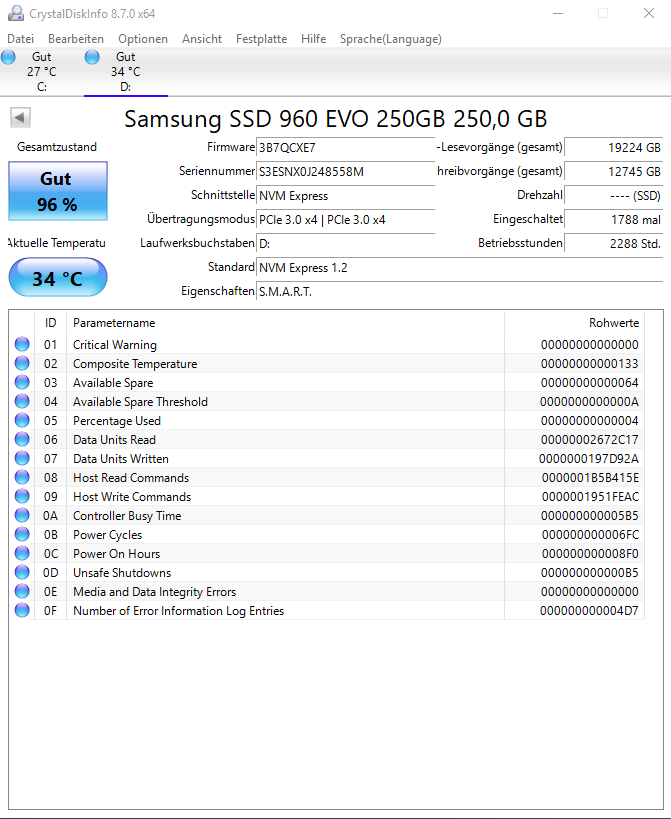Click the Übertragungsmodus field PCIe 3.0 x4
This screenshot has height=819, width=671.
[x=345, y=220]
